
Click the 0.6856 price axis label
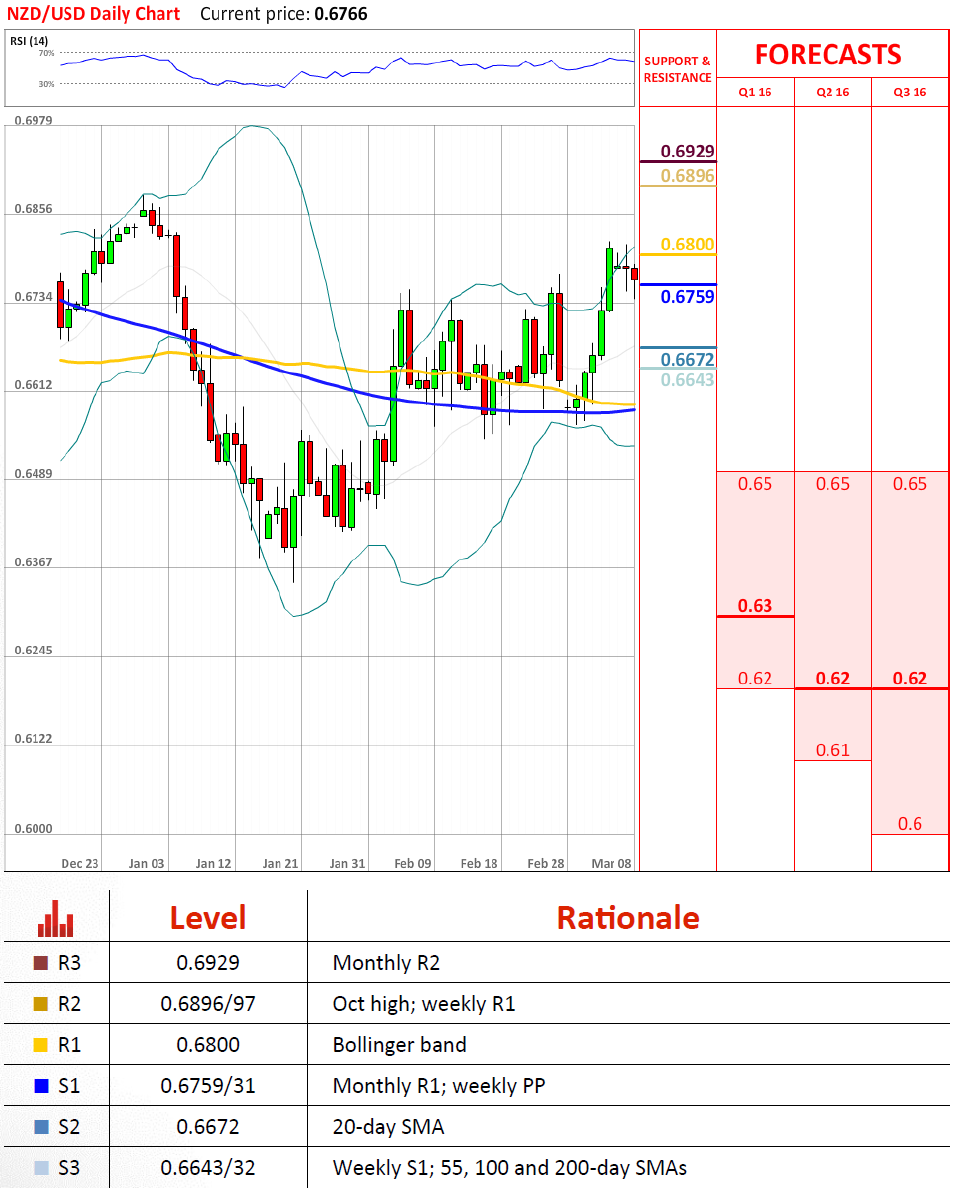pyautogui.click(x=33, y=208)
